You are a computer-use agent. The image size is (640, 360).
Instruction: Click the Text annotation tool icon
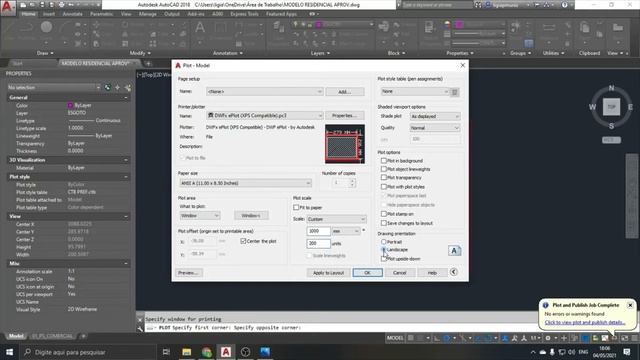coord(200,28)
